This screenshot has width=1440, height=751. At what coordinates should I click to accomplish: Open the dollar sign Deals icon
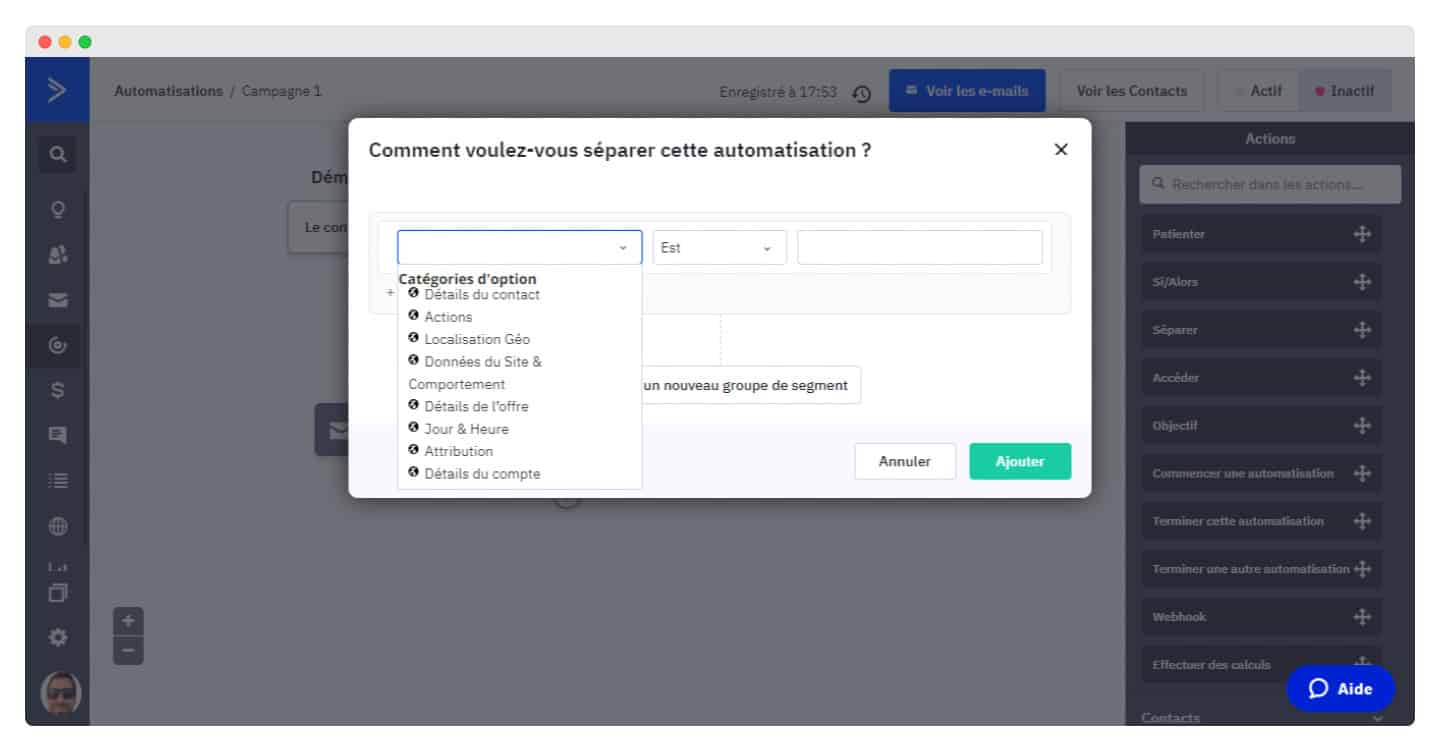58,390
